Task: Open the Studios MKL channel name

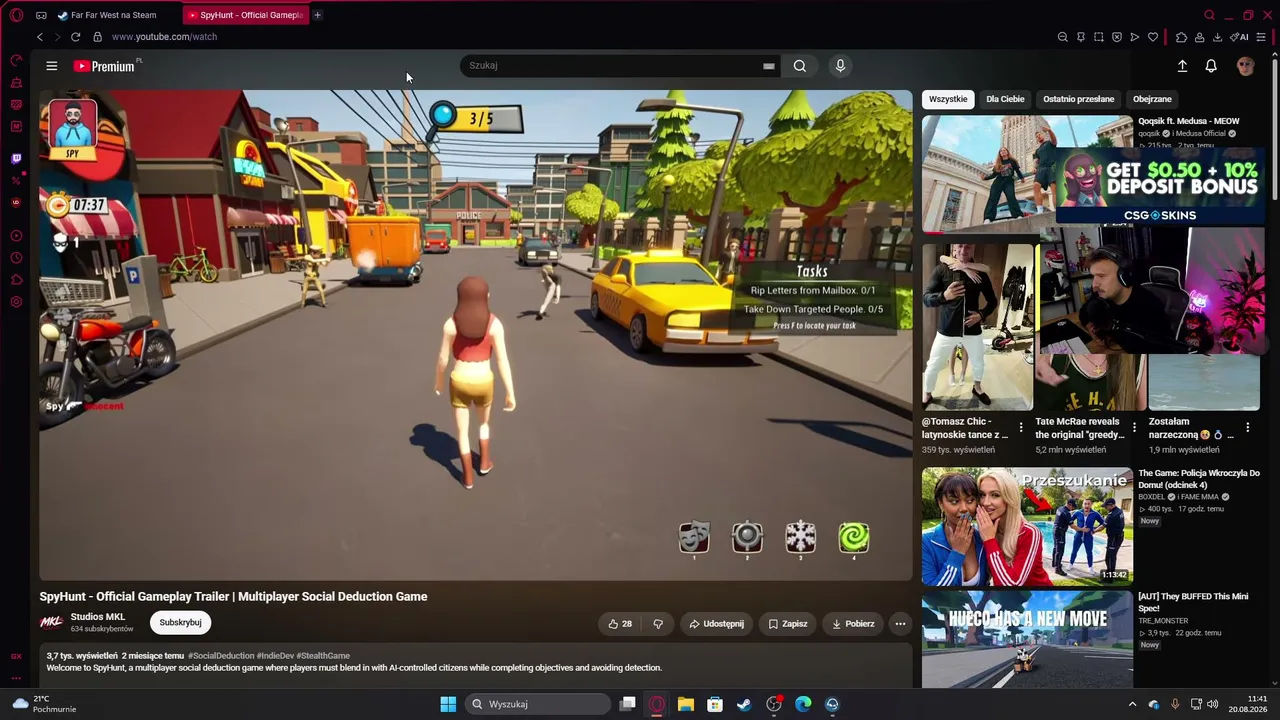Action: [98, 617]
